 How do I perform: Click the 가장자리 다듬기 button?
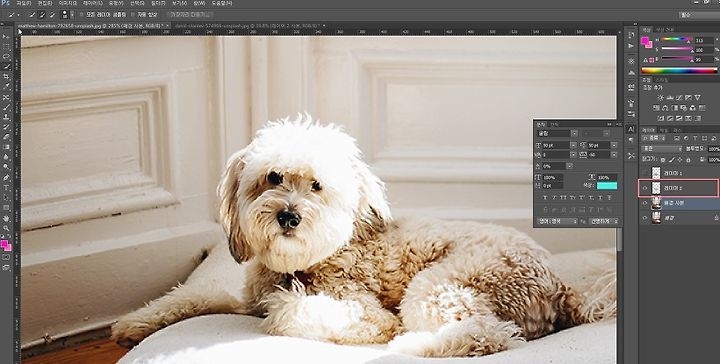pos(191,15)
